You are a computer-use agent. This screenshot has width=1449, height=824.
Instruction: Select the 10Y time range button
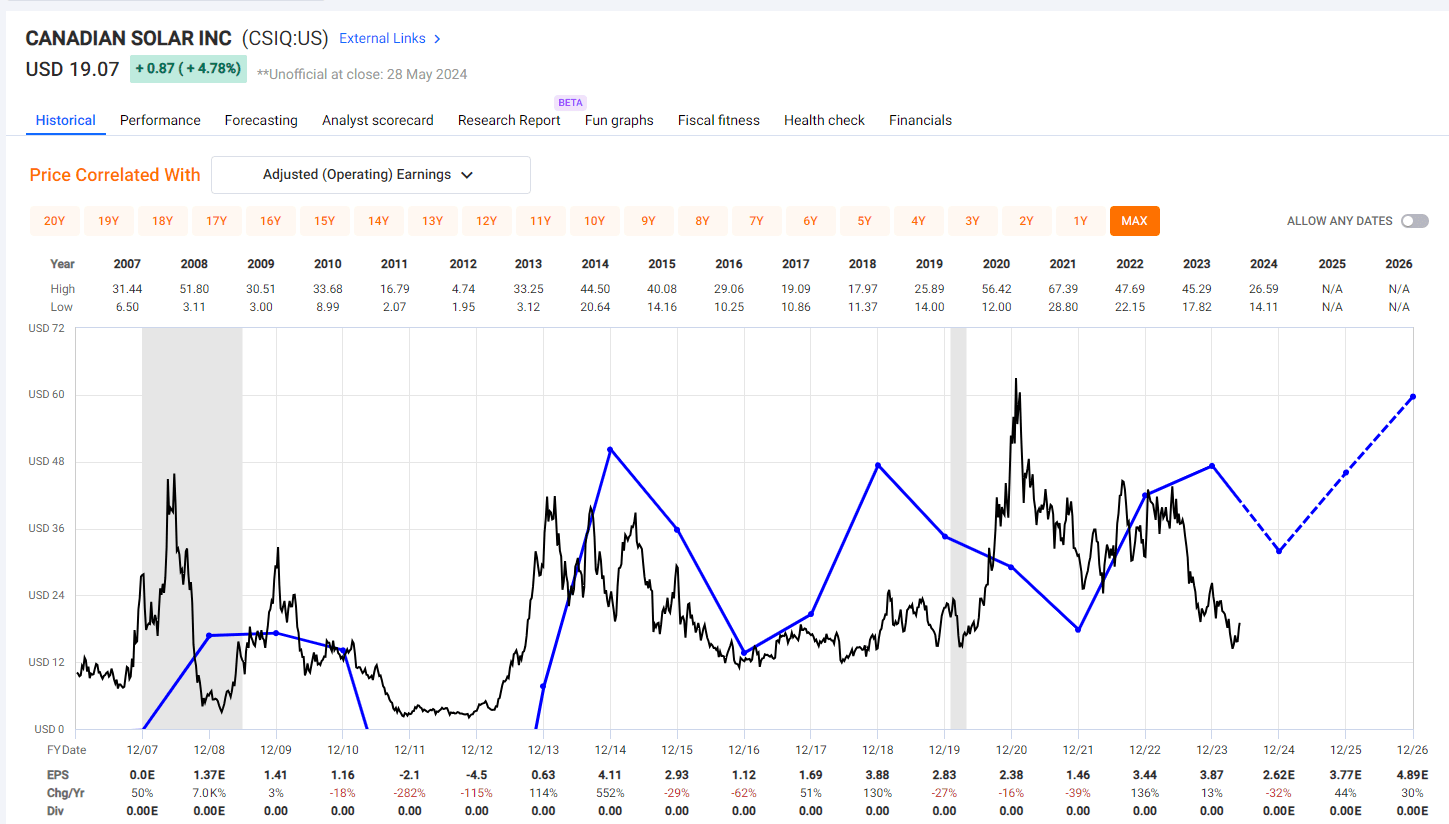click(595, 221)
